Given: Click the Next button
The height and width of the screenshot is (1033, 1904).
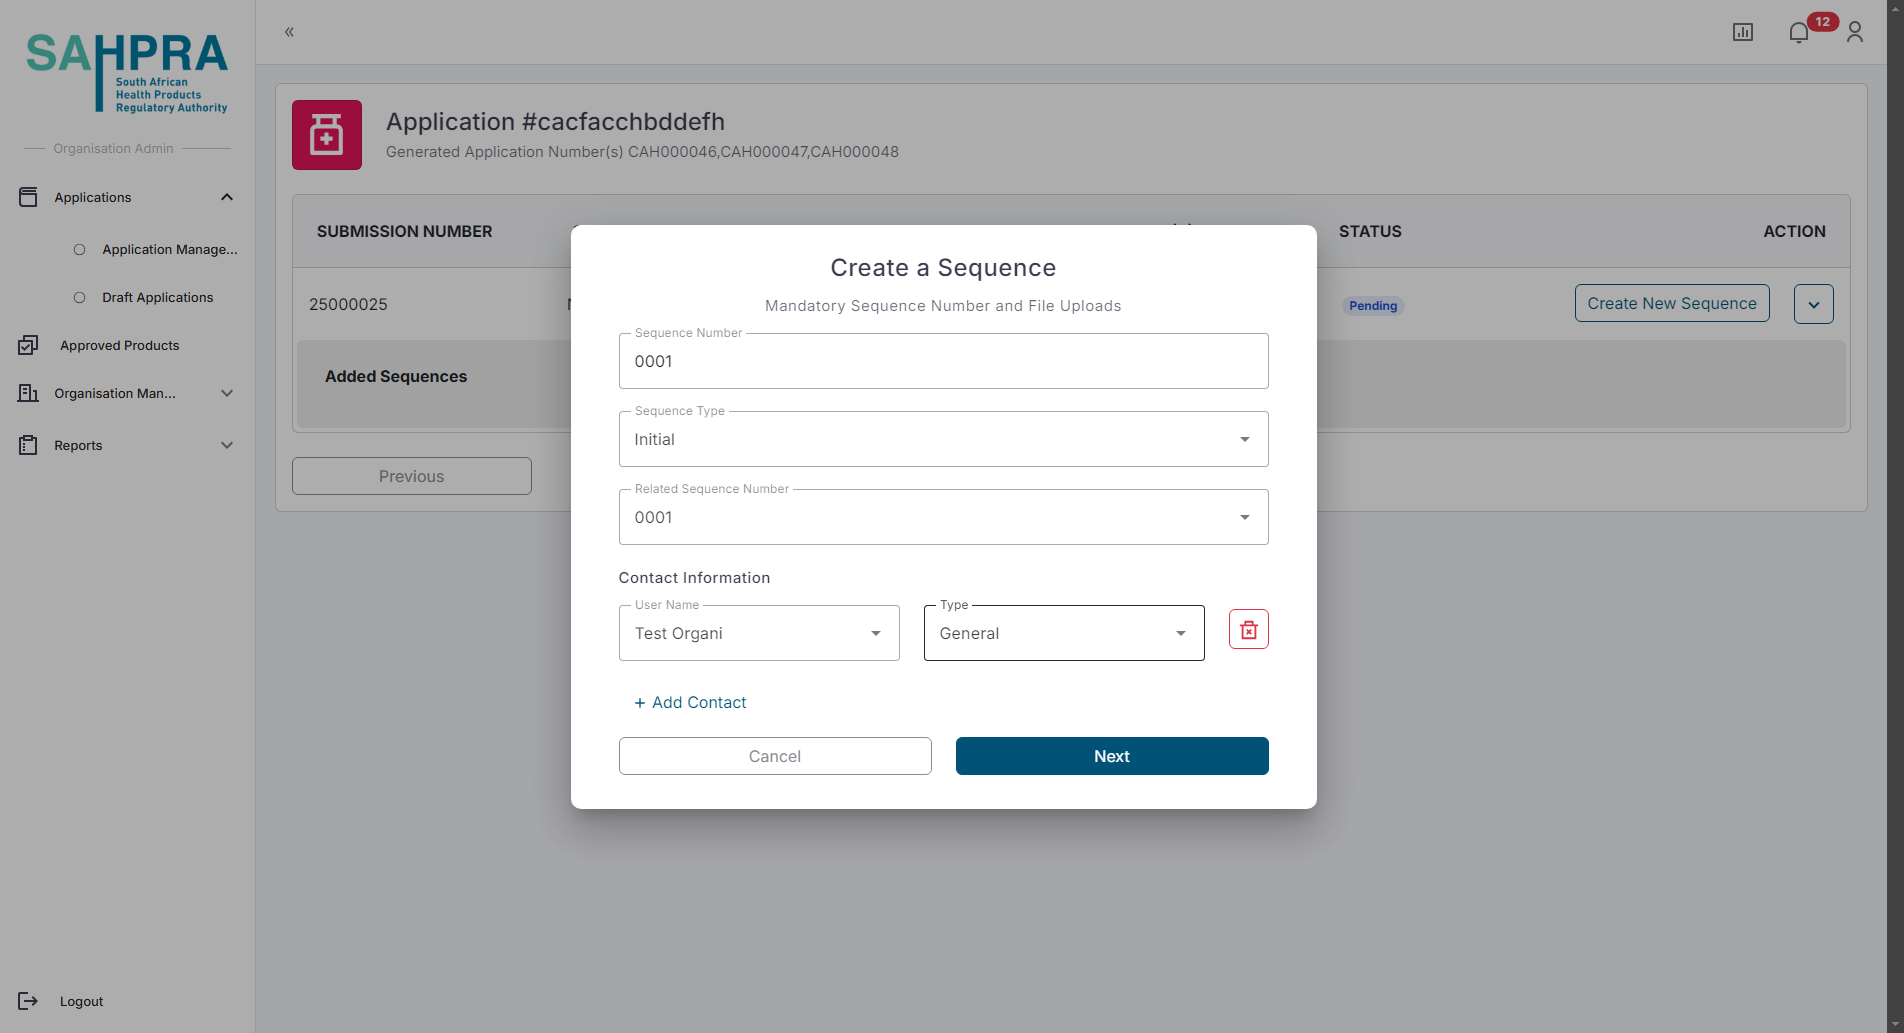Looking at the screenshot, I should coord(1111,757).
